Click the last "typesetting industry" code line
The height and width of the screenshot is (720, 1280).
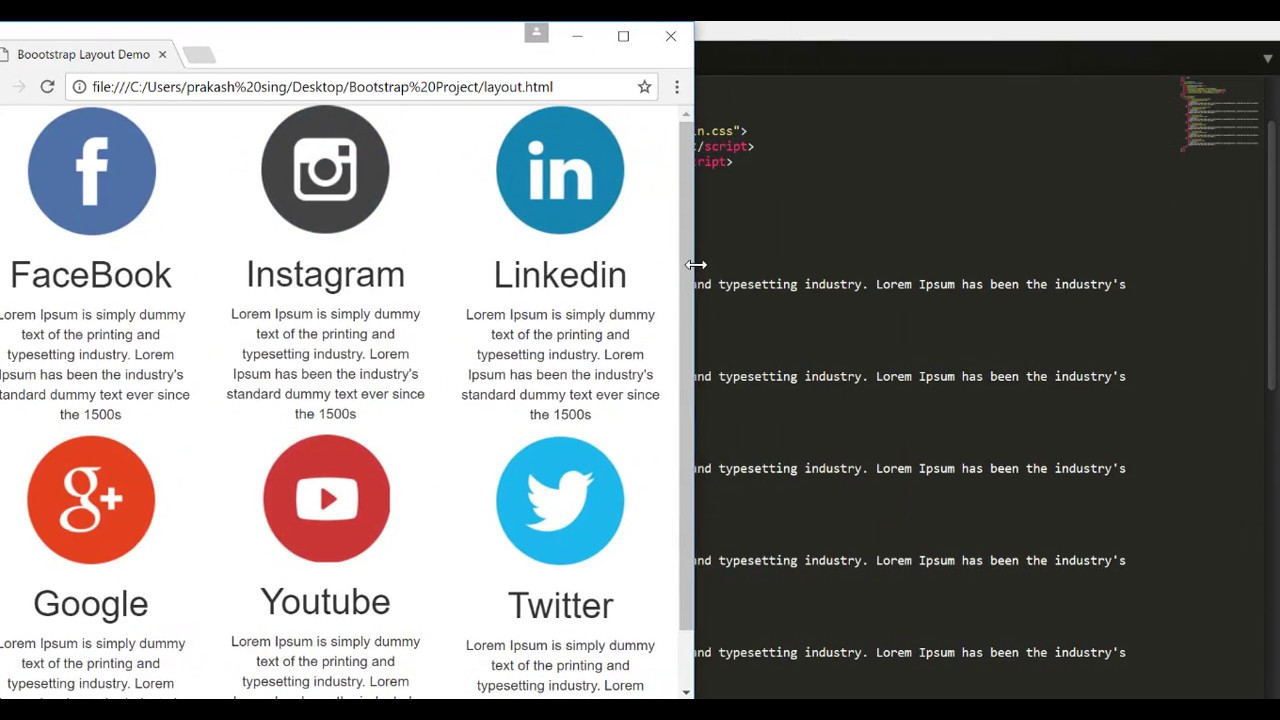(911, 652)
